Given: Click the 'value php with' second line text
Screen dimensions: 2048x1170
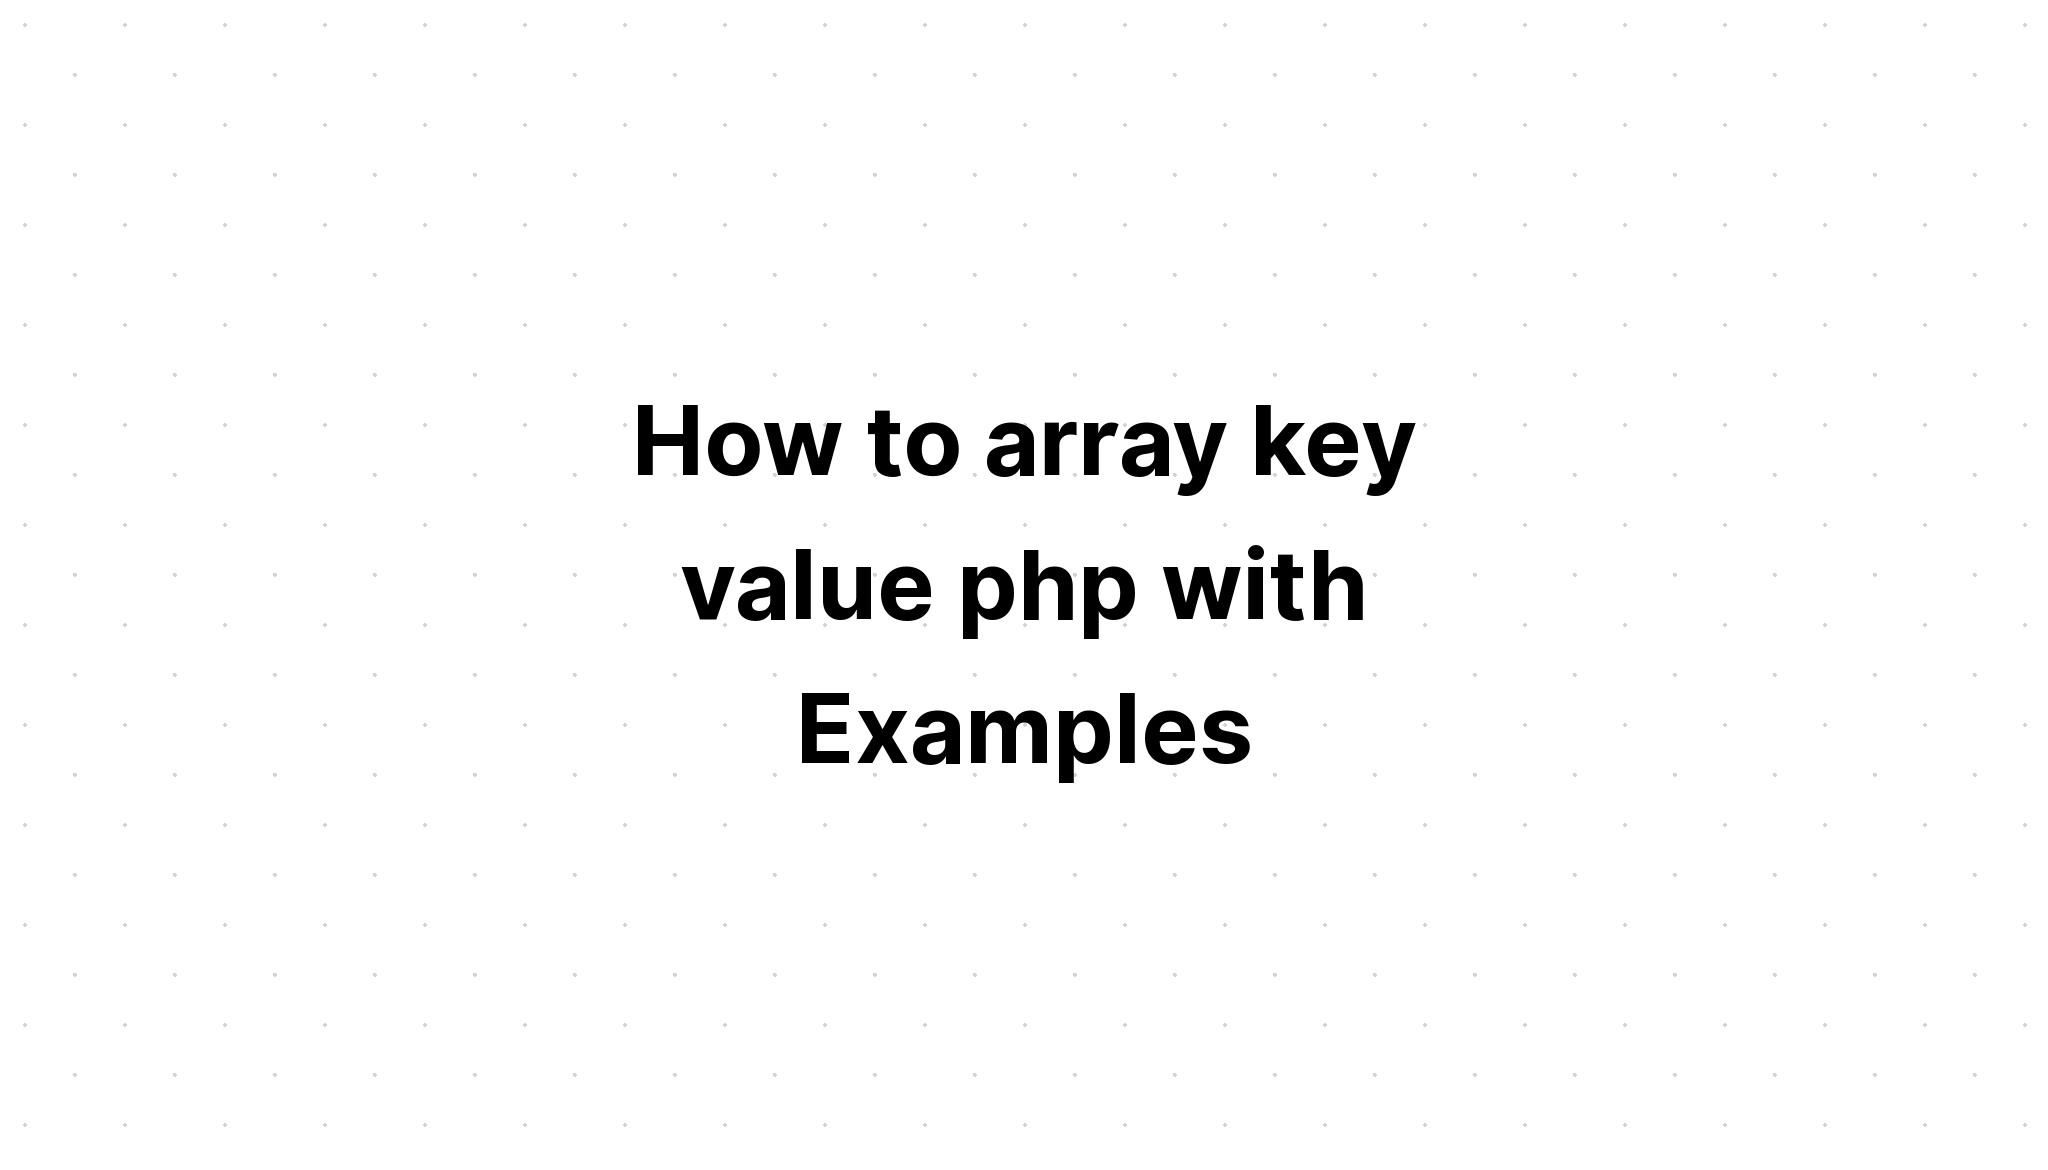Looking at the screenshot, I should pyautogui.click(x=1024, y=585).
